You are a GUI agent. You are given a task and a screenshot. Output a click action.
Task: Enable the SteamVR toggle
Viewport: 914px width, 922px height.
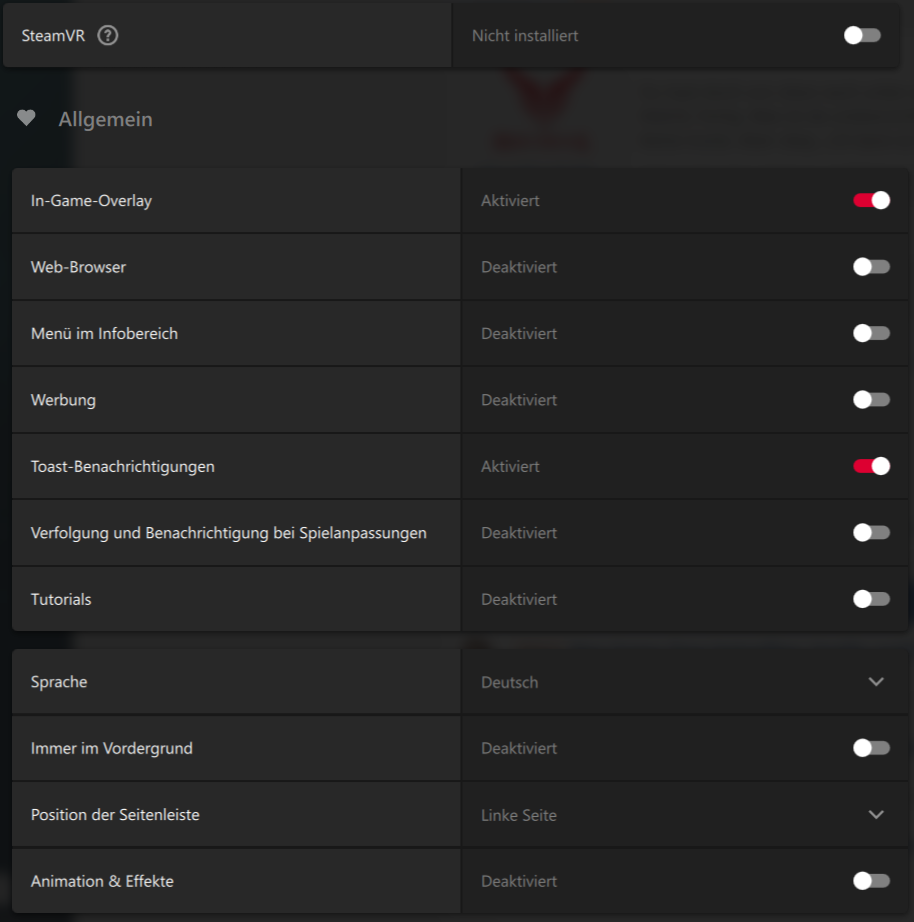pos(861,34)
